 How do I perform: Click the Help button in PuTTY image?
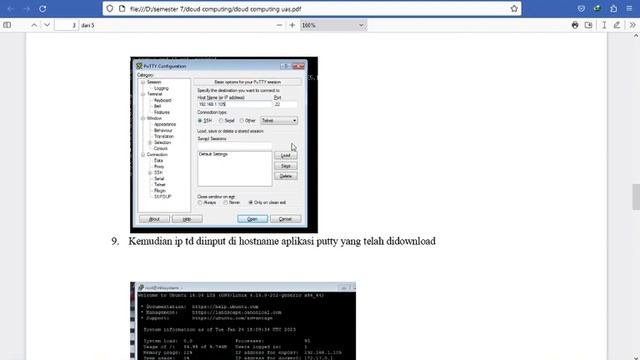coord(187,219)
